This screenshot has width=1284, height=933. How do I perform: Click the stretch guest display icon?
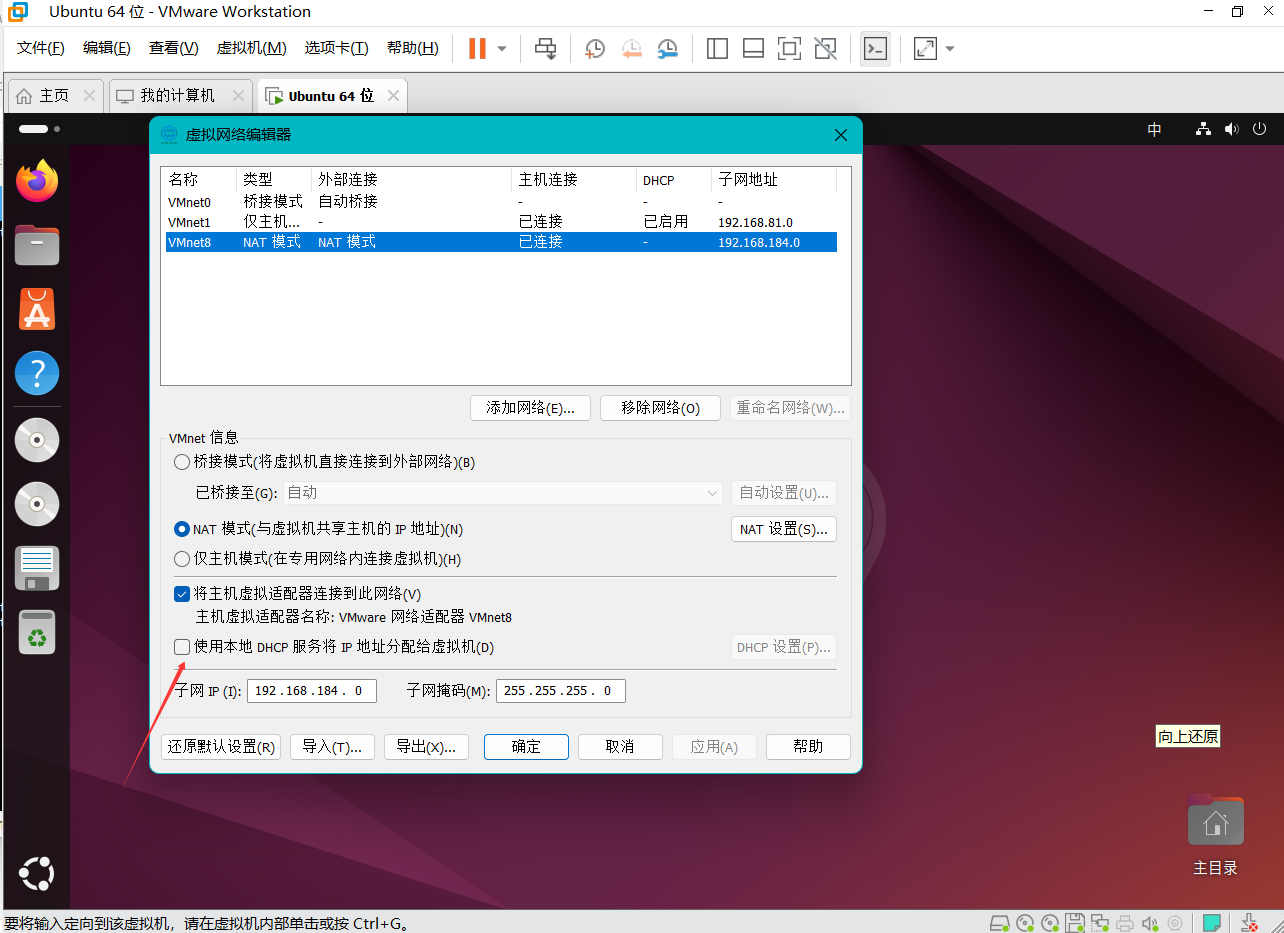(x=926, y=48)
